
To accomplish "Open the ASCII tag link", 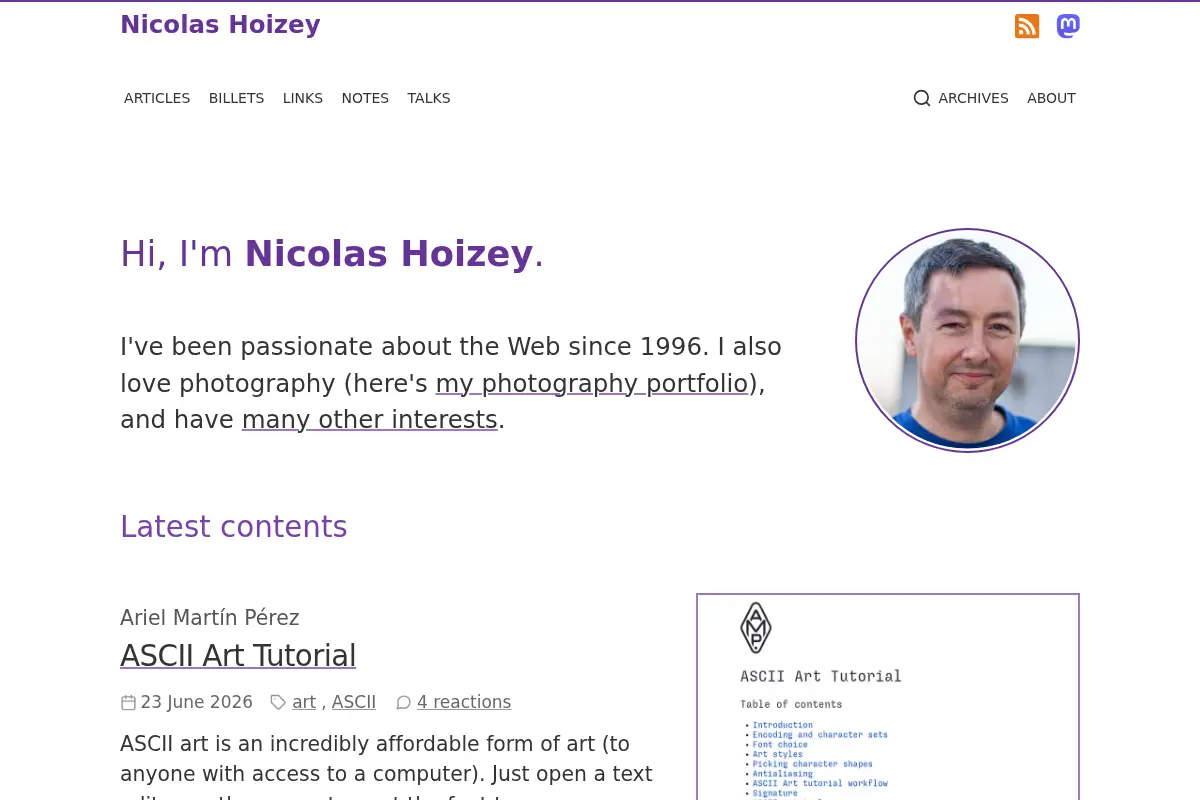I will click(x=354, y=702).
